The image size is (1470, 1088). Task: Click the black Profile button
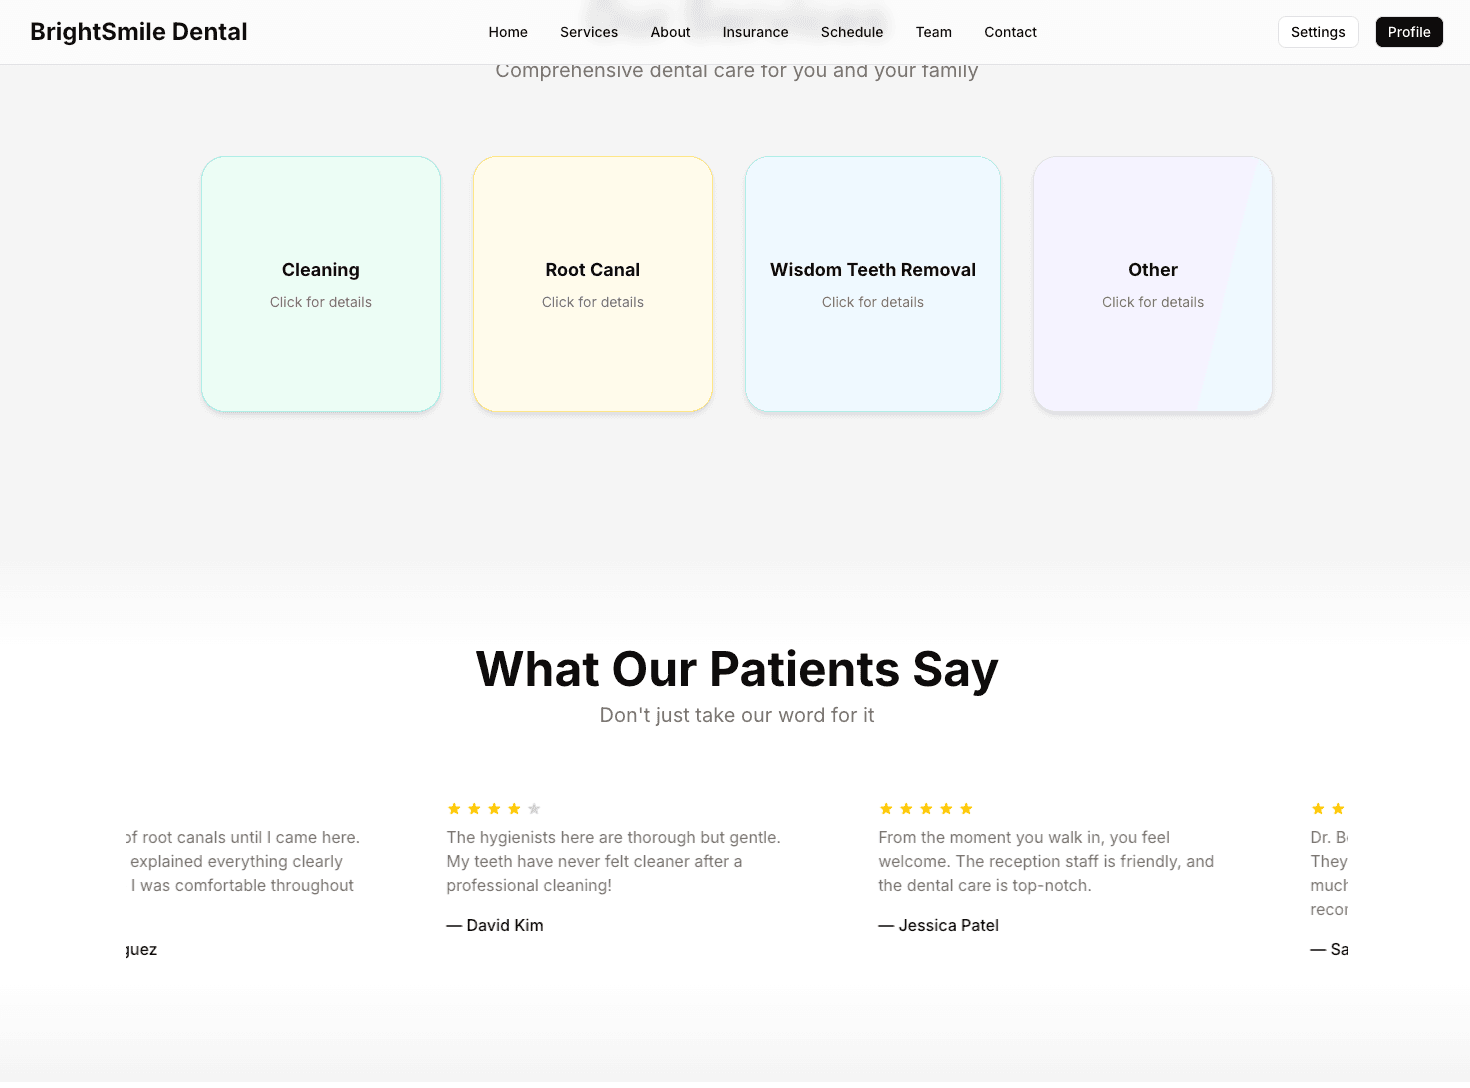click(1409, 32)
